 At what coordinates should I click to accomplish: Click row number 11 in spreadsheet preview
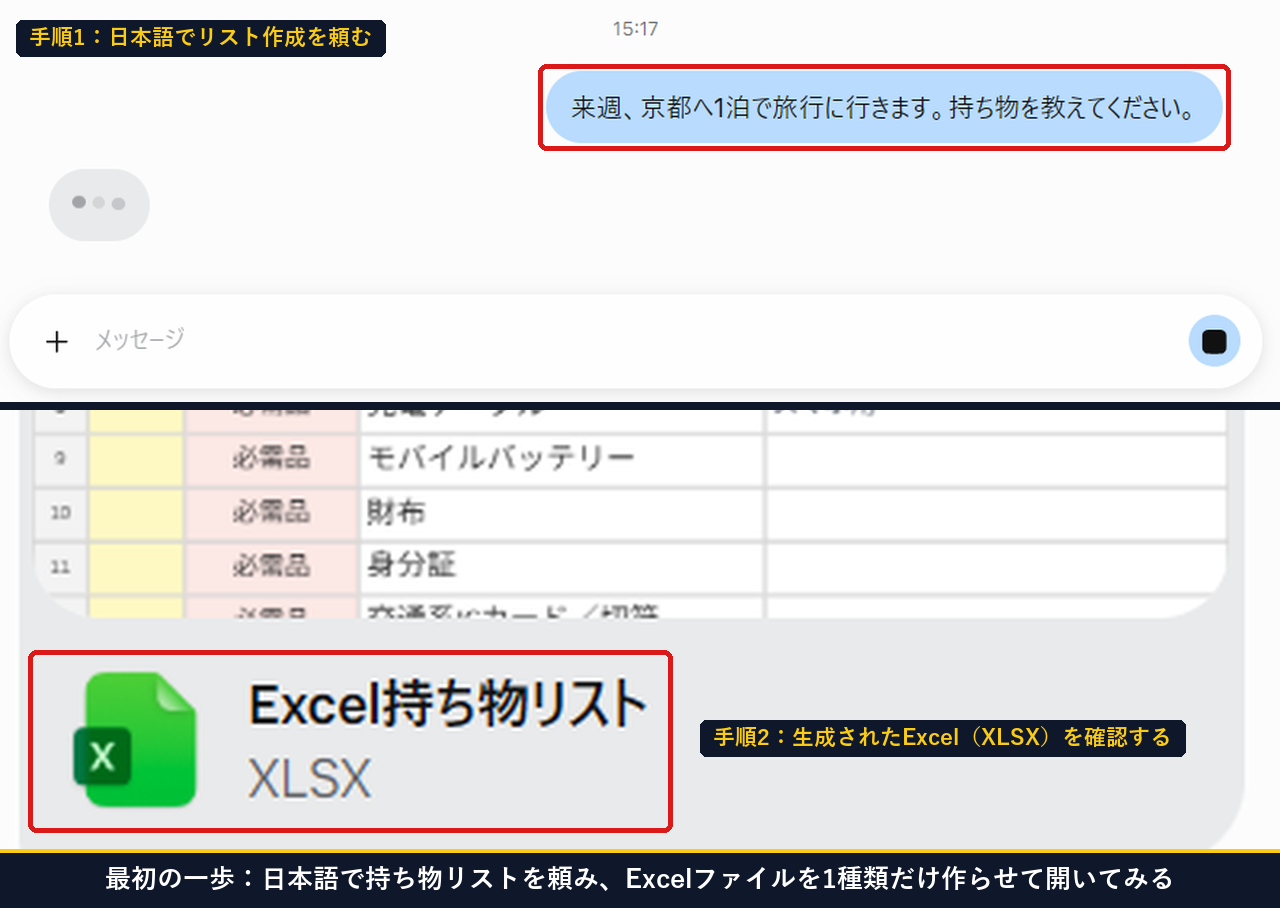[60, 567]
